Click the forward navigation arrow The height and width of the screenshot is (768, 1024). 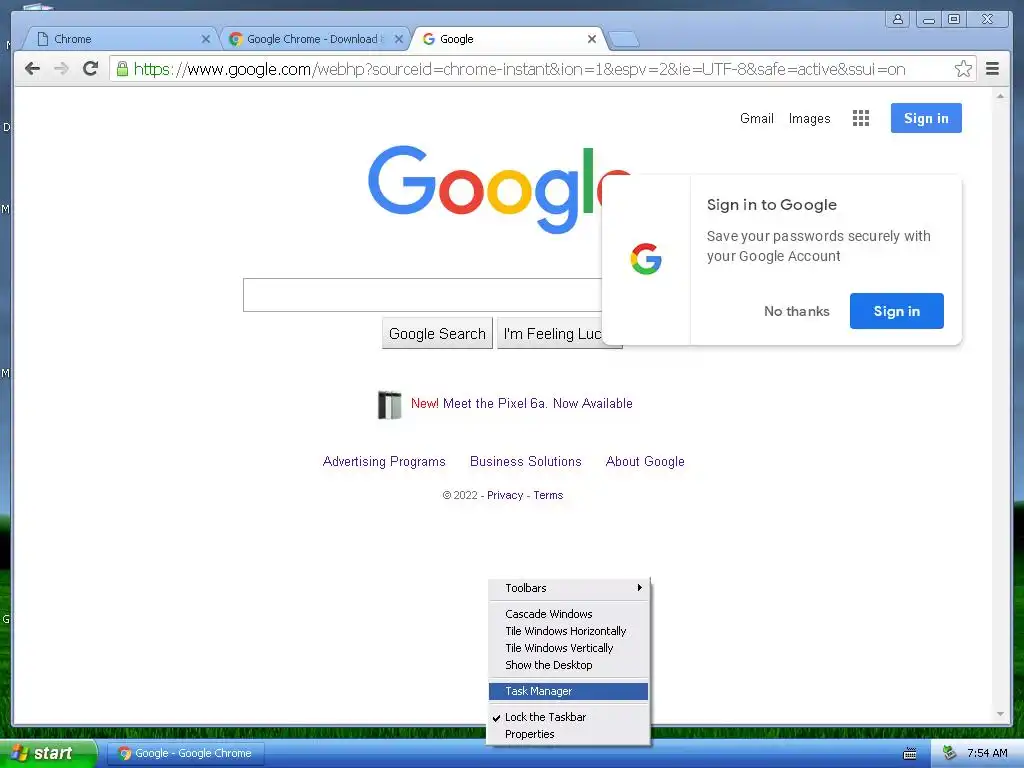(x=61, y=69)
